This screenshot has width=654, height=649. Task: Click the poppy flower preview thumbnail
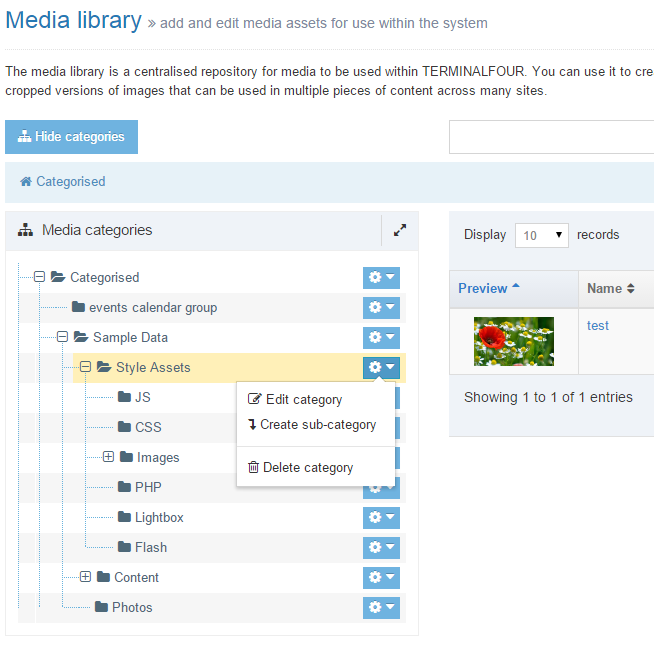[x=513, y=341]
